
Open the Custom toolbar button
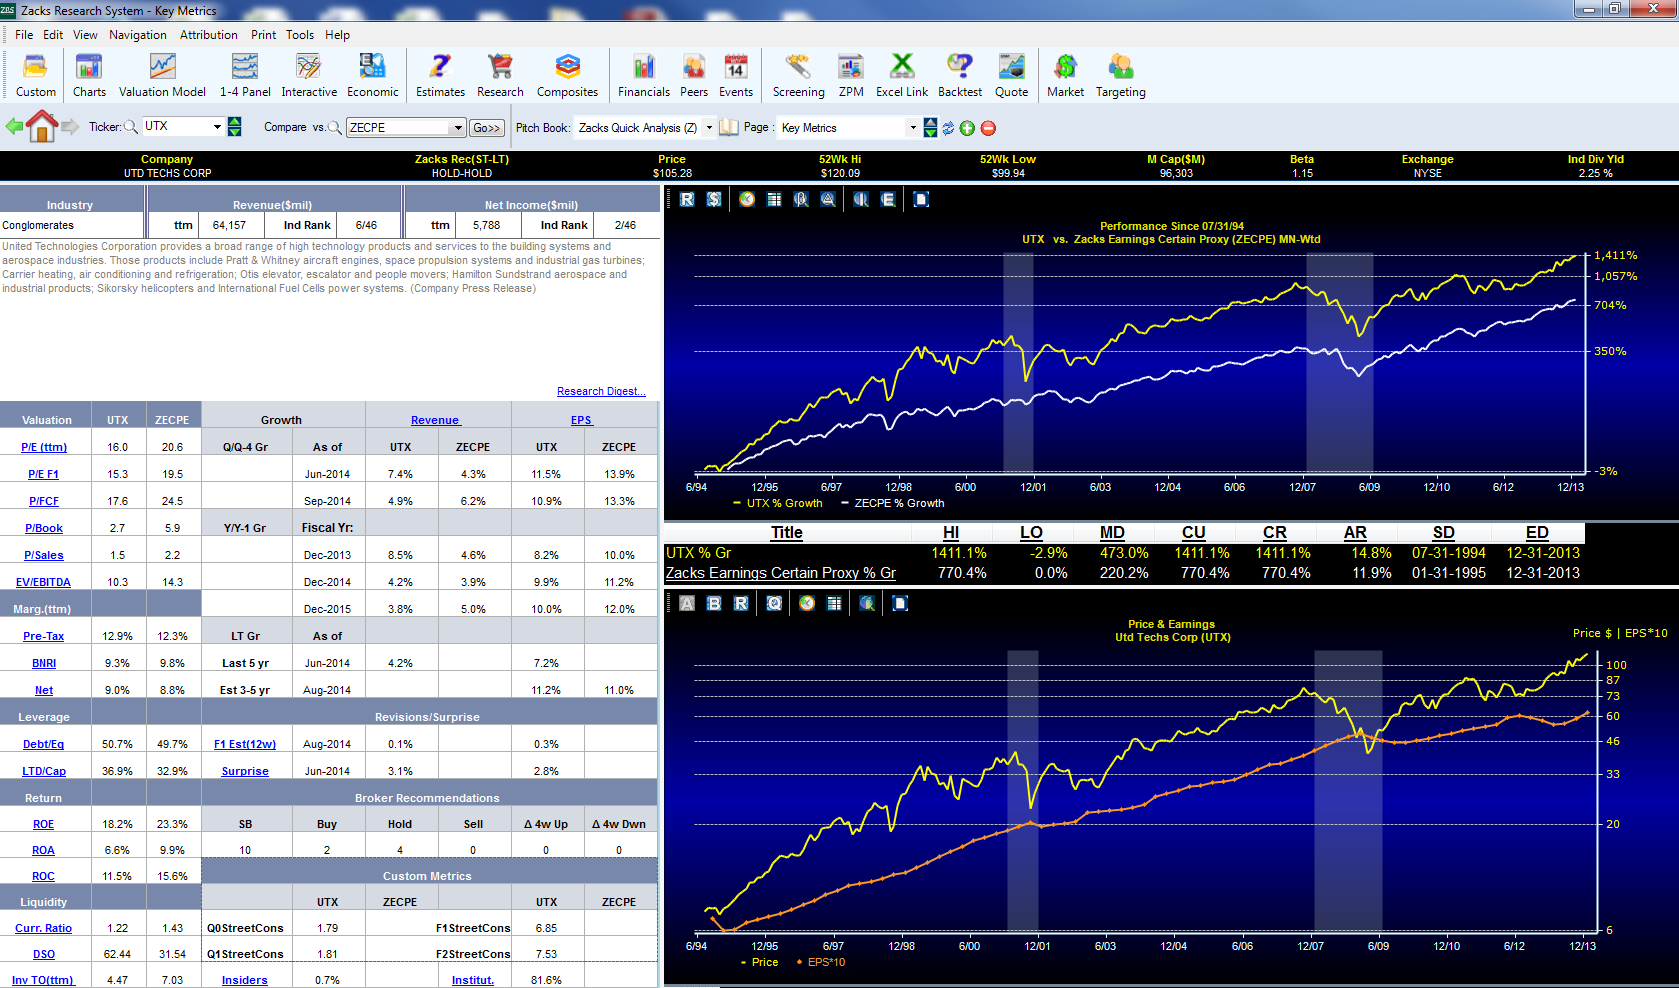coord(35,75)
